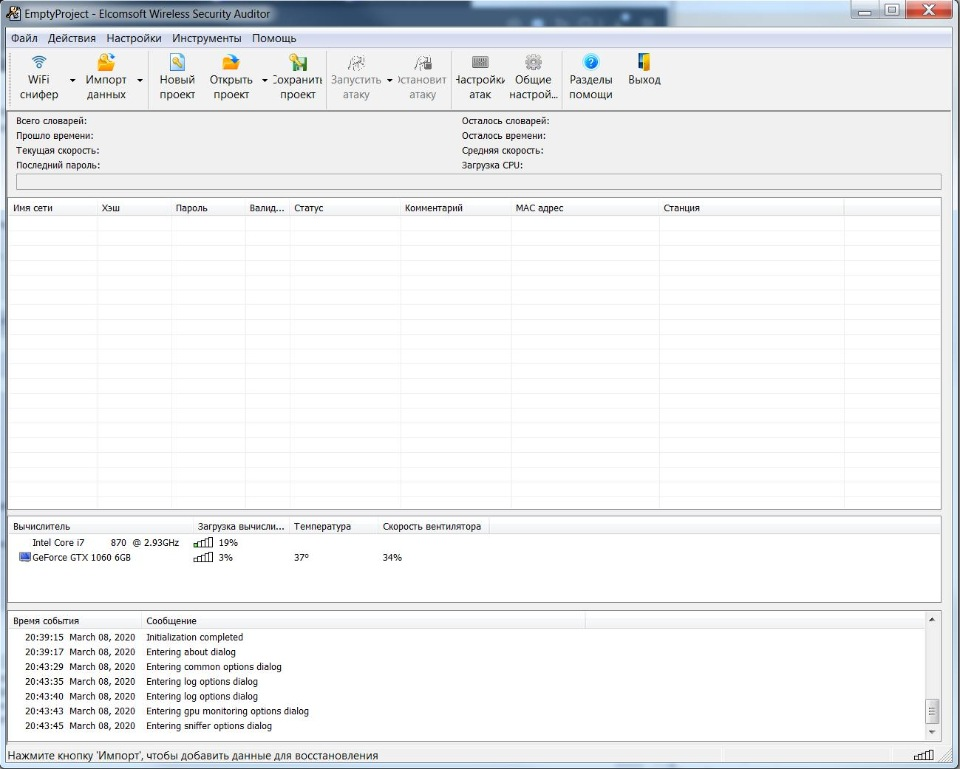The image size is (960, 769).
Task: Click the Сообщение log header
Action: coord(363,620)
